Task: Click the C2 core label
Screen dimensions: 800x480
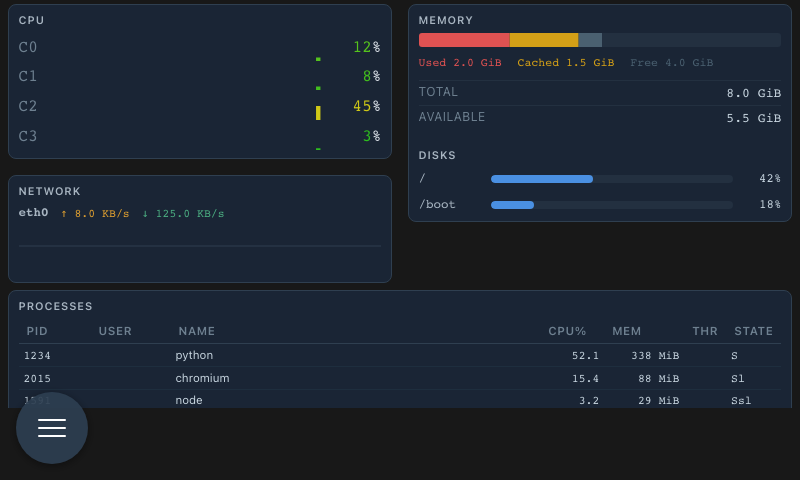Action: [x=28, y=106]
